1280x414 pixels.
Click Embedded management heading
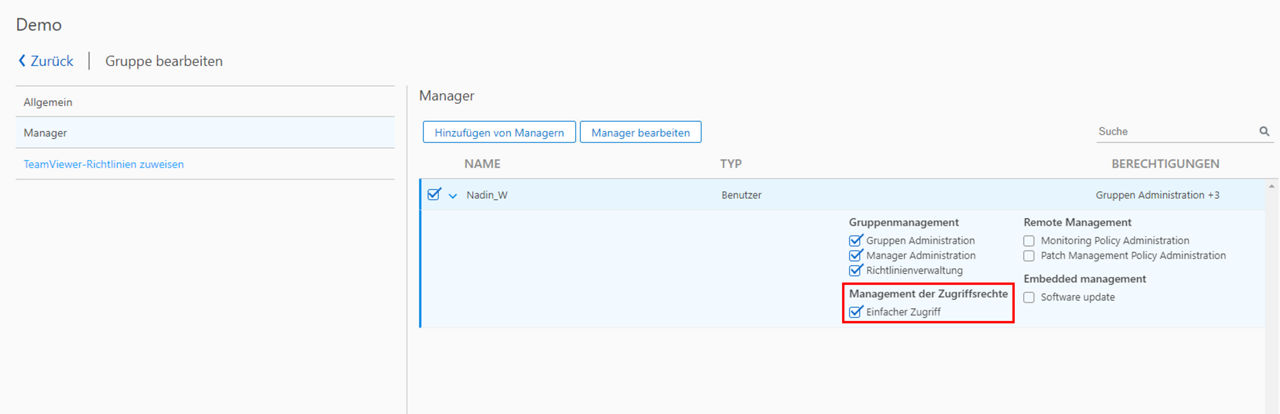pyautogui.click(x=1085, y=279)
